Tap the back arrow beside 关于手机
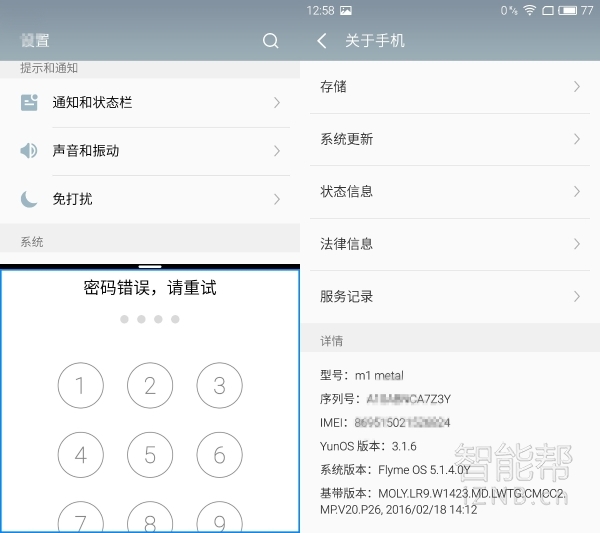 pyautogui.click(x=322, y=41)
